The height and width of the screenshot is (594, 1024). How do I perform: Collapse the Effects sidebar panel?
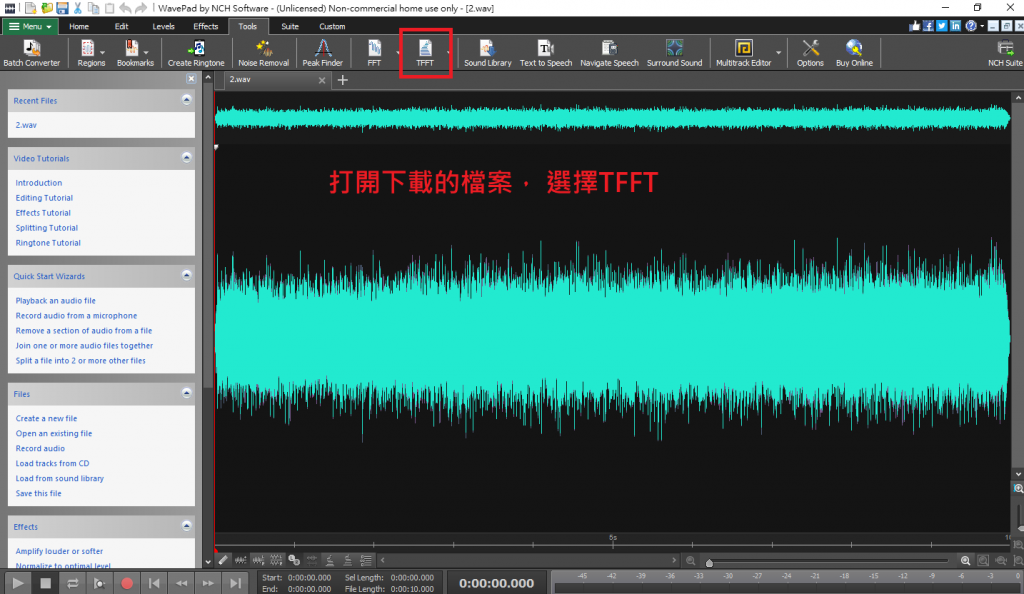coord(186,525)
